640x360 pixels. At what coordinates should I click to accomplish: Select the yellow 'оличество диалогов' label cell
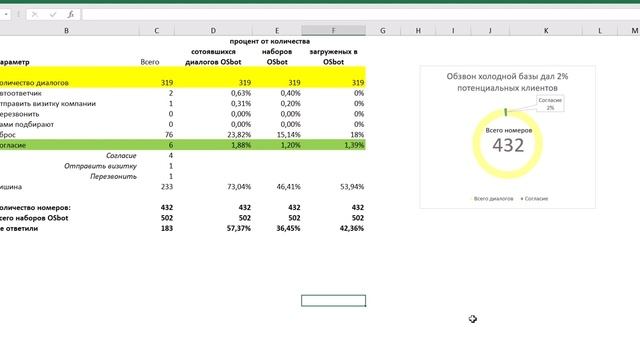pyautogui.click(x=34, y=83)
